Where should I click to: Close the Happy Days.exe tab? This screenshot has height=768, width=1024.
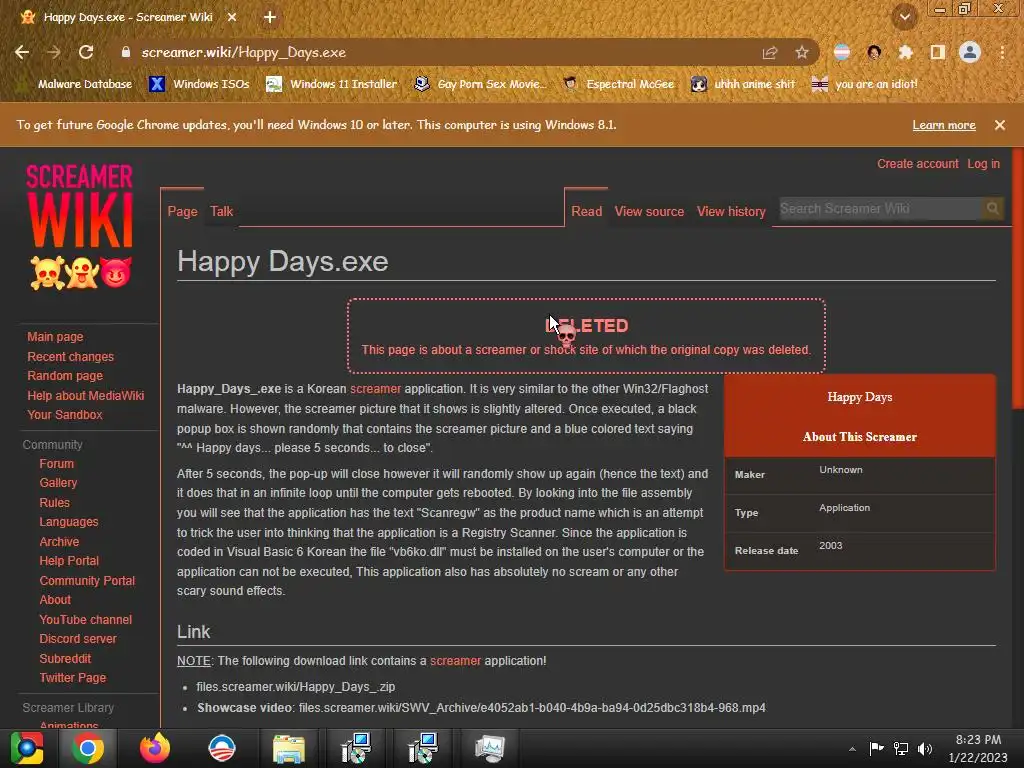(x=232, y=18)
